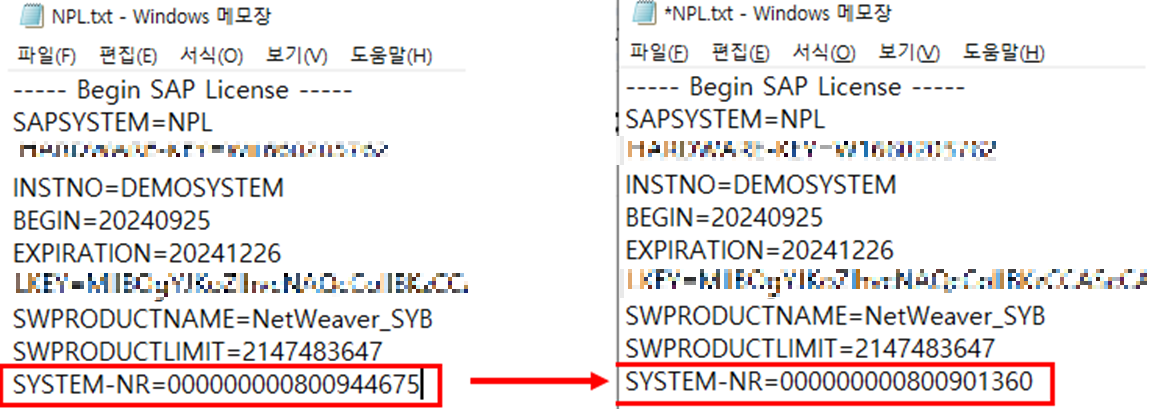1158x409 pixels.
Task: Click INSTNO=DEMOSYSTEM line in left window
Action: tap(148, 188)
